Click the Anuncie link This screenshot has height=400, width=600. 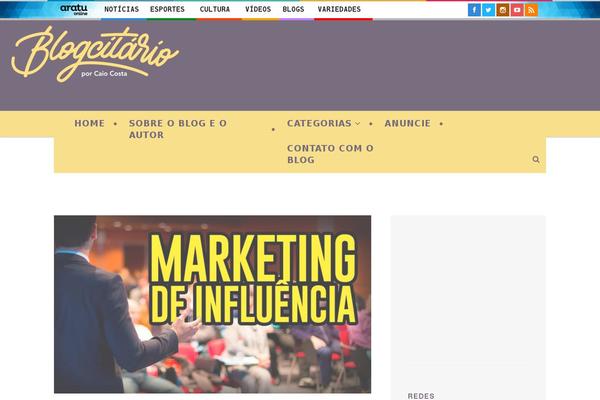408,123
